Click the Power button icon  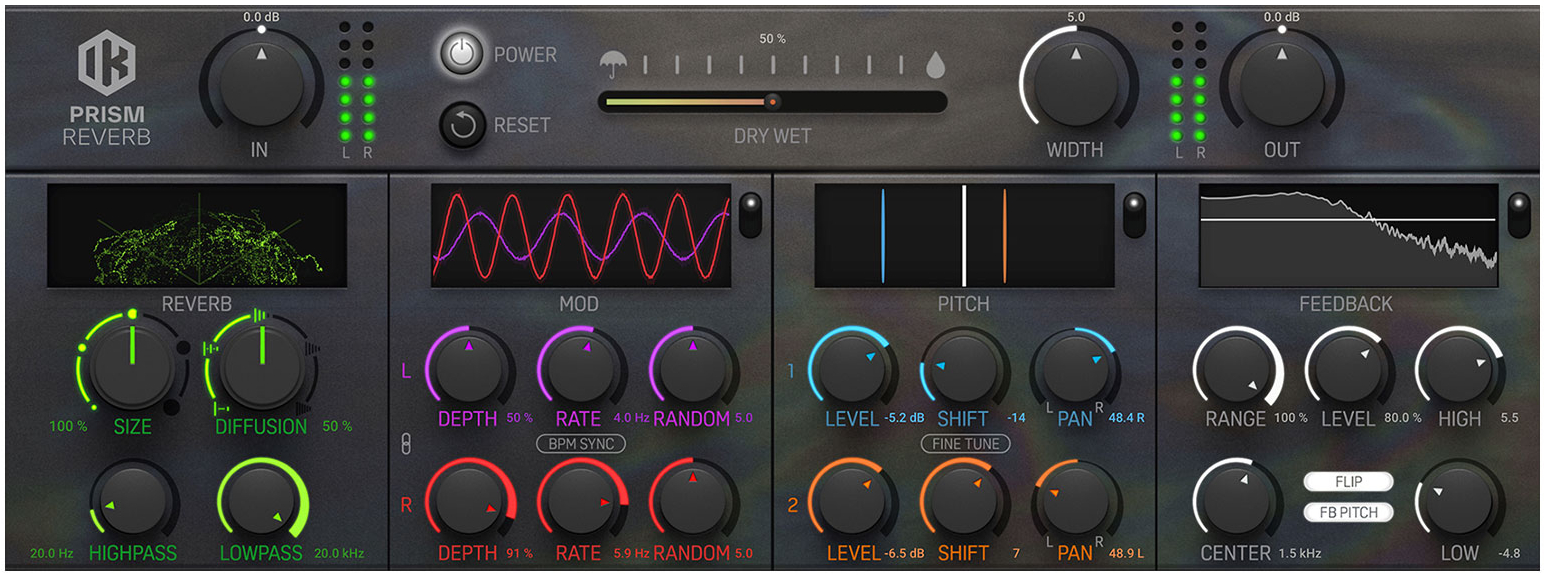461,54
